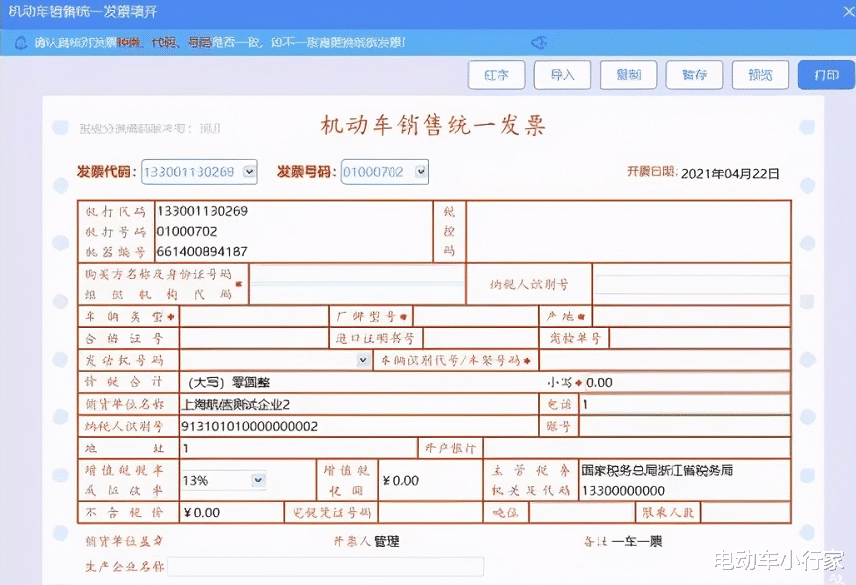Image resolution: width=856 pixels, height=585 pixels.
Task: Click the blue 打印 (print) button
Action: point(826,75)
